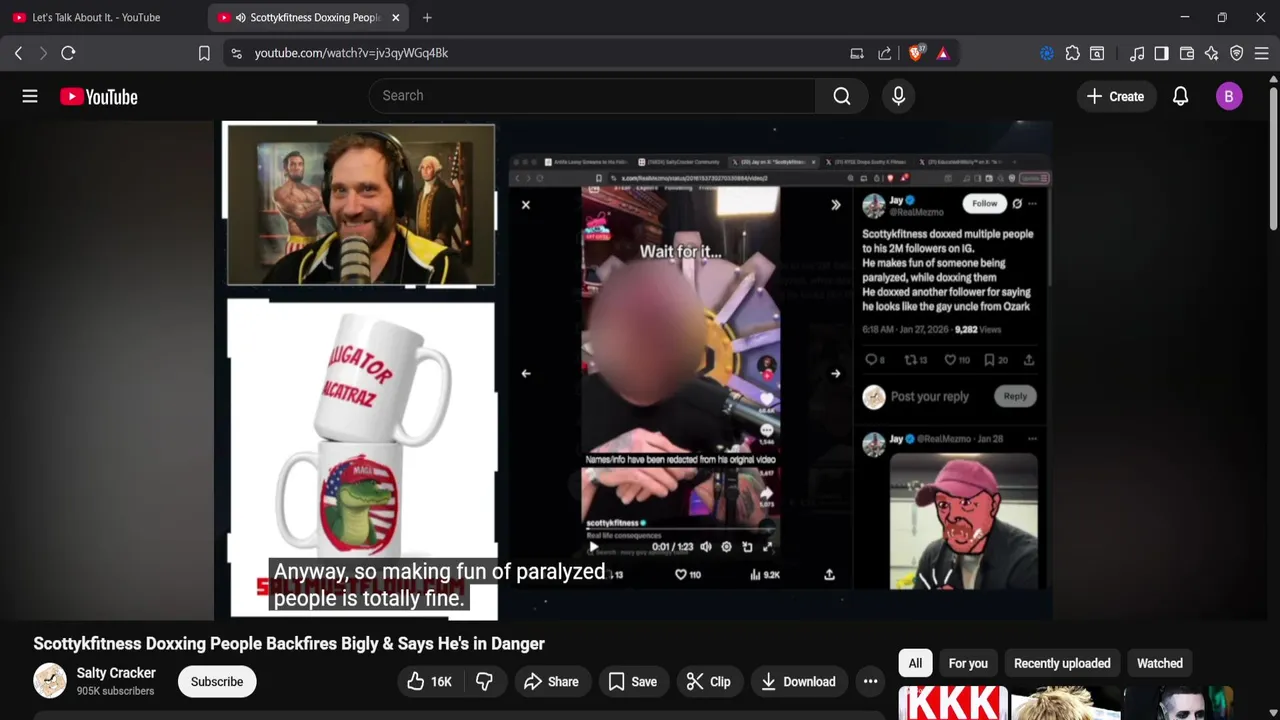Viewport: 1280px width, 720px height.
Task: Open Brave Rewards triangle icon
Action: click(x=943, y=53)
